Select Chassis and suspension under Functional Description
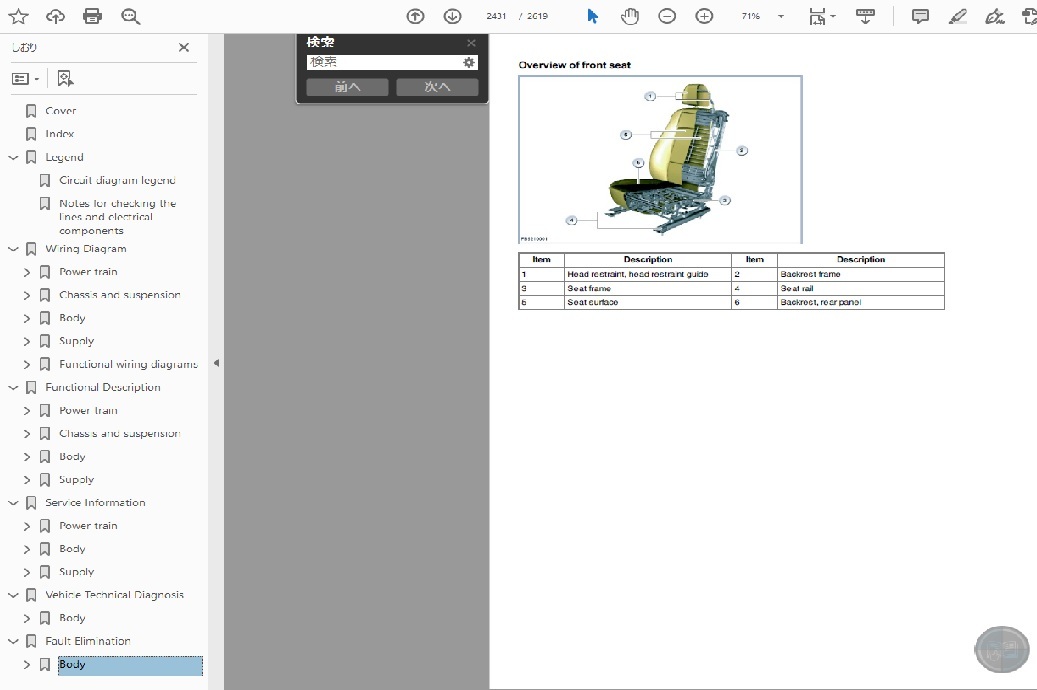This screenshot has width=1037, height=690. coord(119,433)
